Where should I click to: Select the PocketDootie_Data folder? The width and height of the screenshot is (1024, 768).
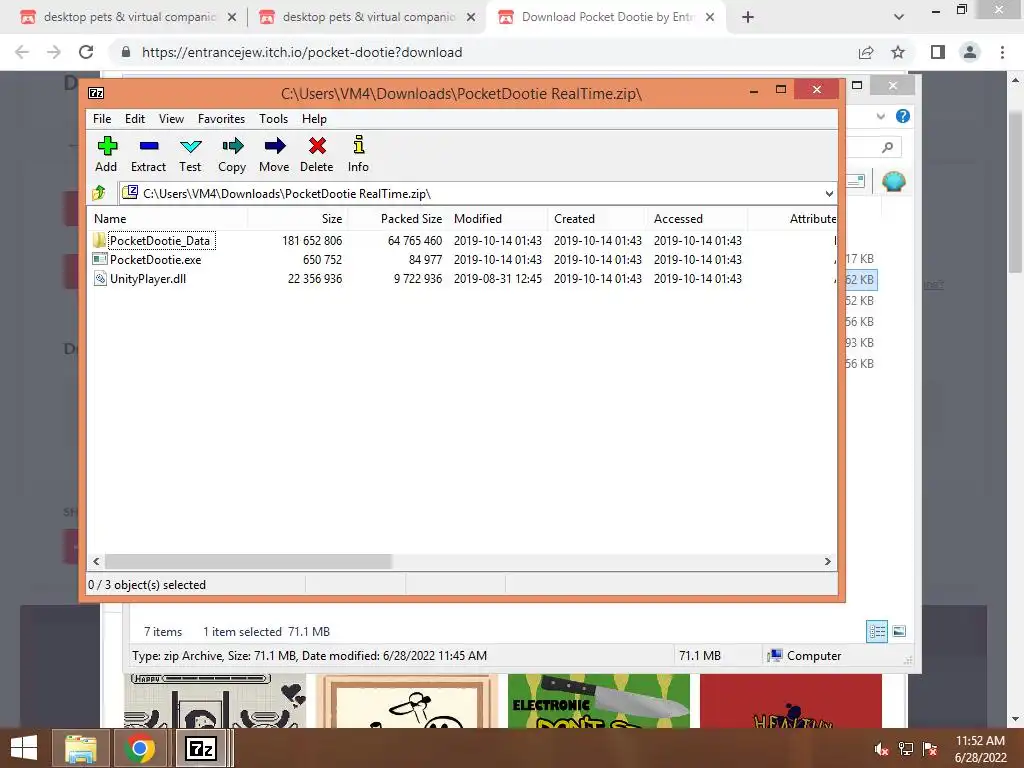159,241
